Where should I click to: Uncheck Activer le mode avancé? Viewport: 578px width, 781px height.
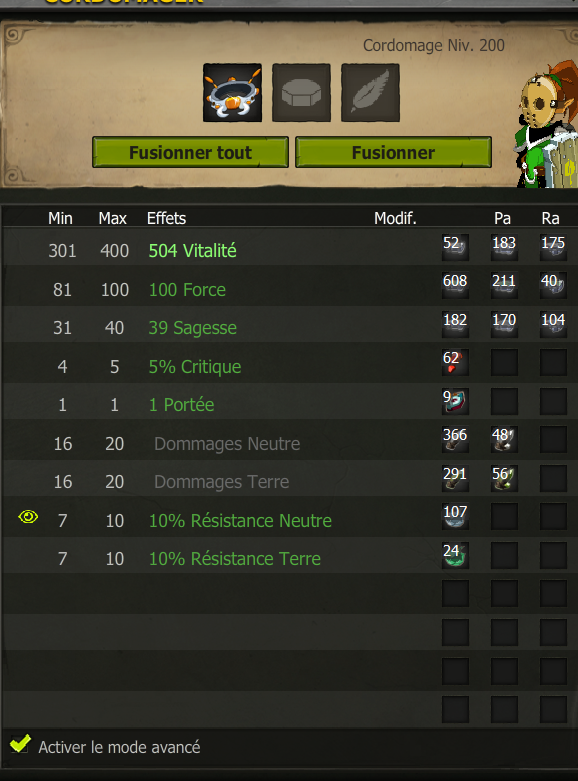pyautogui.click(x=19, y=744)
